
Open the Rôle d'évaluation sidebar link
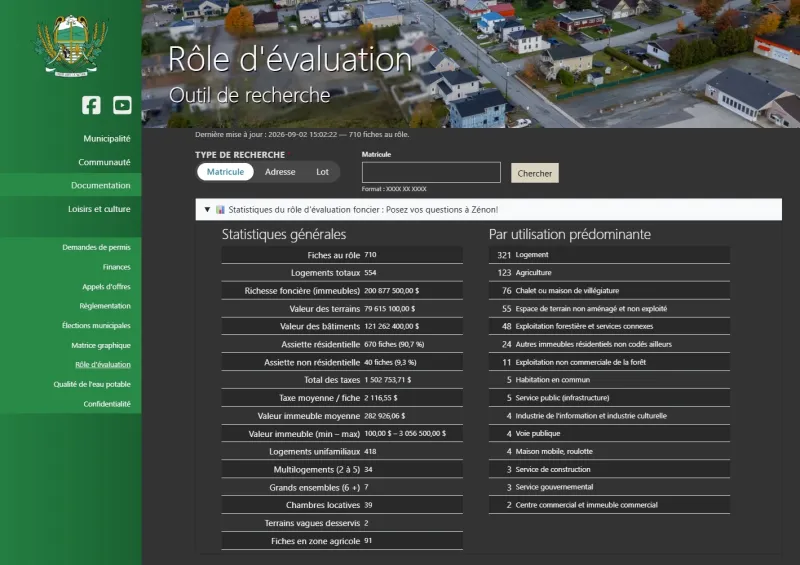click(103, 364)
